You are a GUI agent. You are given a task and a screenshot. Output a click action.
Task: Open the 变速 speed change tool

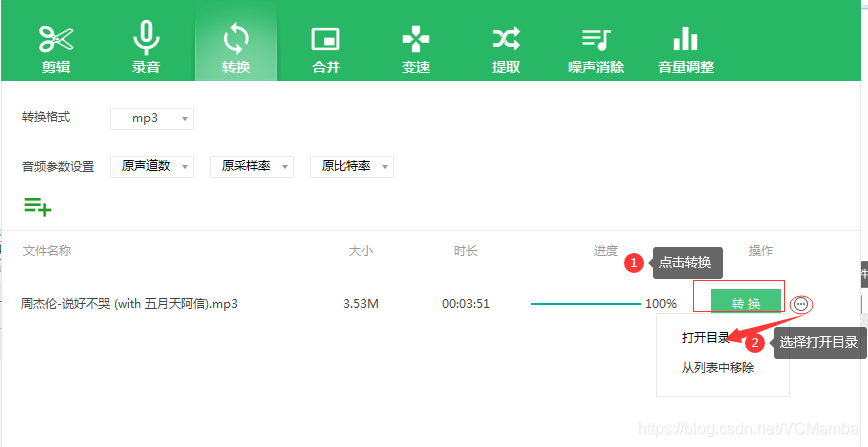(416, 49)
